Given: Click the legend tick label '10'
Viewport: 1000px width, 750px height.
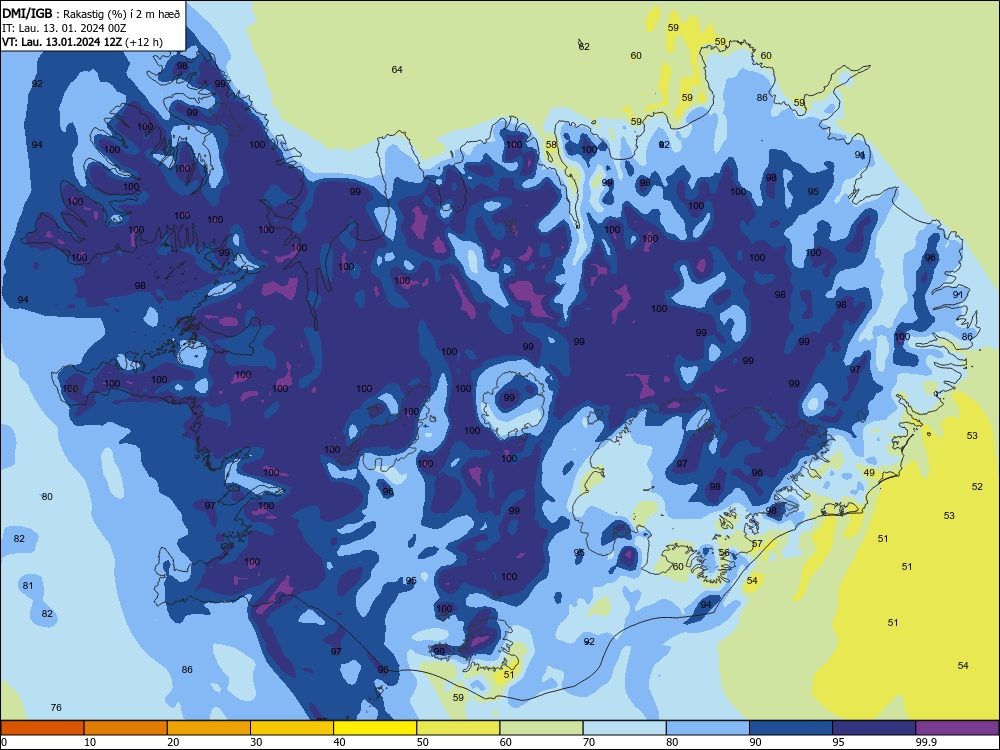Looking at the screenshot, I should click(x=90, y=742).
